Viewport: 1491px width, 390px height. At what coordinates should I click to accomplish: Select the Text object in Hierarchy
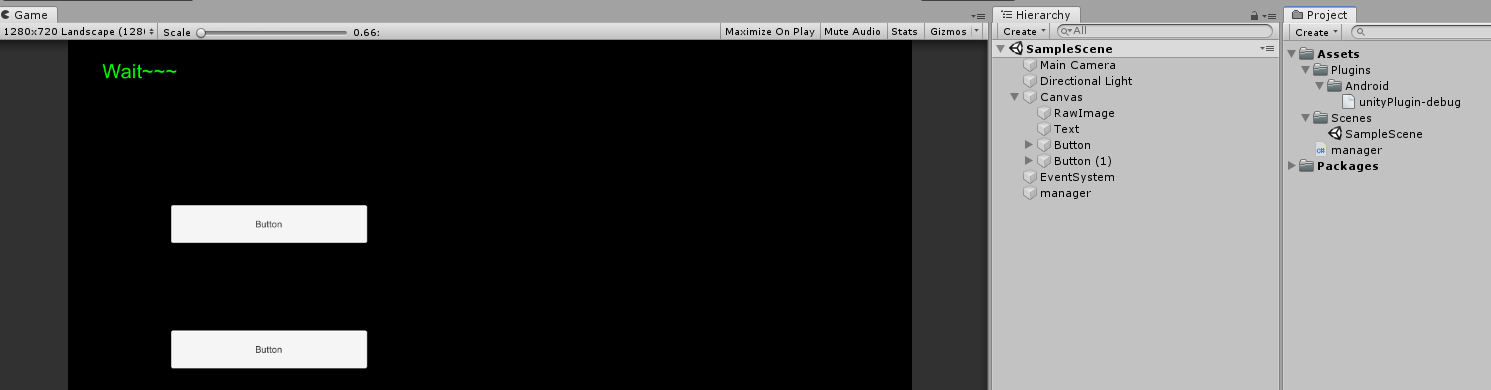click(1067, 129)
